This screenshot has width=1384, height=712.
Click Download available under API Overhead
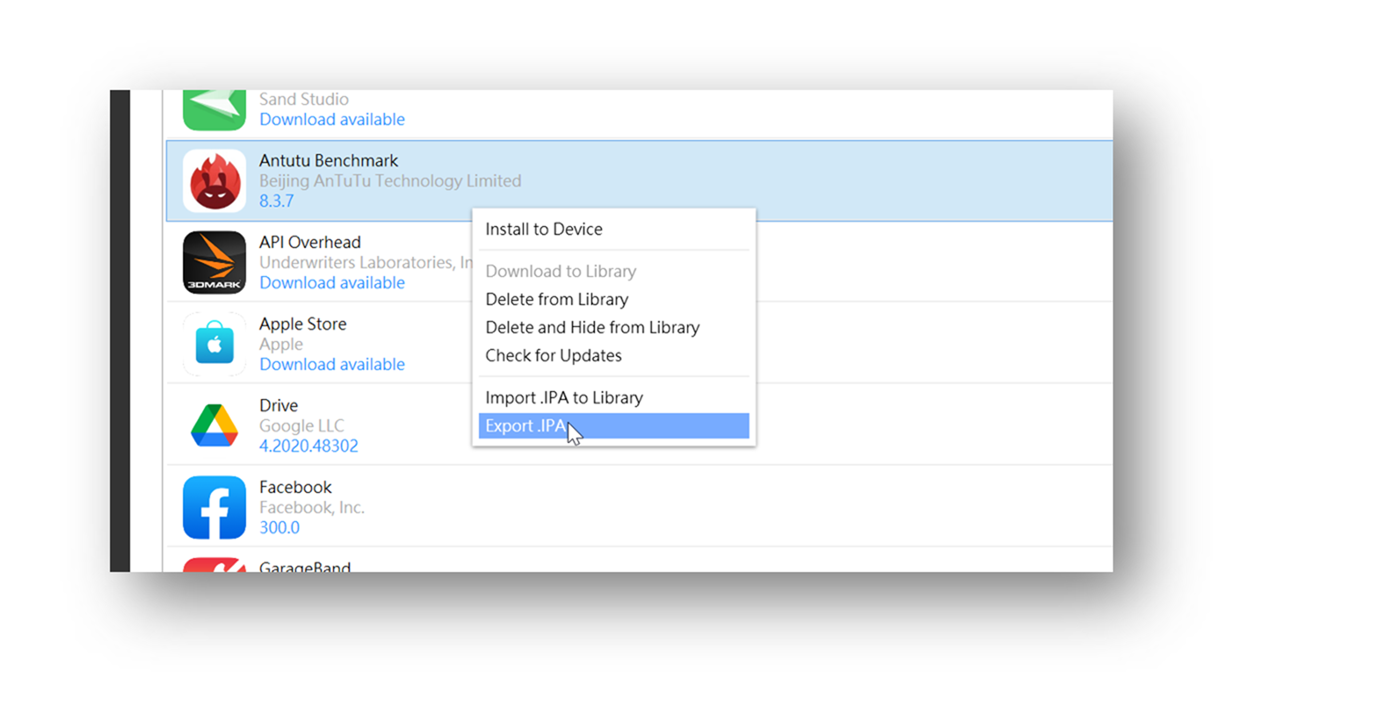[x=332, y=283]
